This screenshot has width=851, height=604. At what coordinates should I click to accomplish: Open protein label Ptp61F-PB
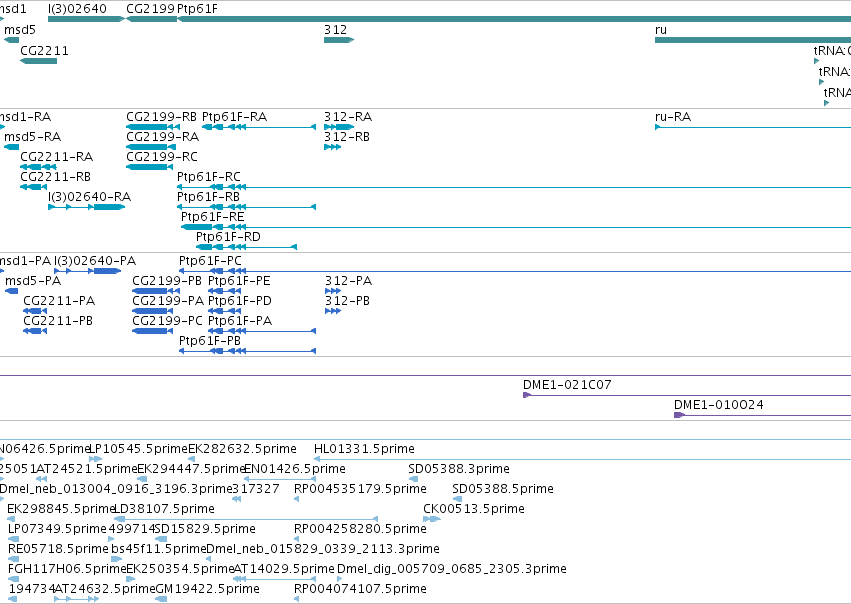[x=210, y=341]
